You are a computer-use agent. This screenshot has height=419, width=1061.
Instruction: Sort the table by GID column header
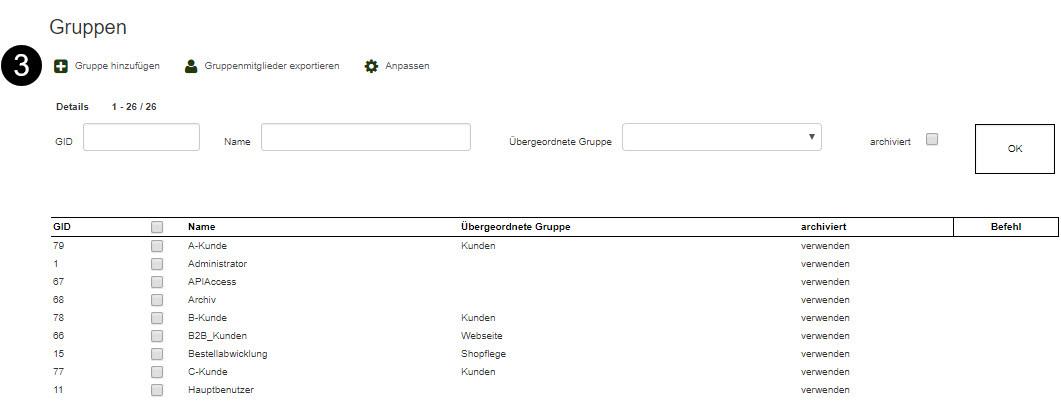click(62, 227)
